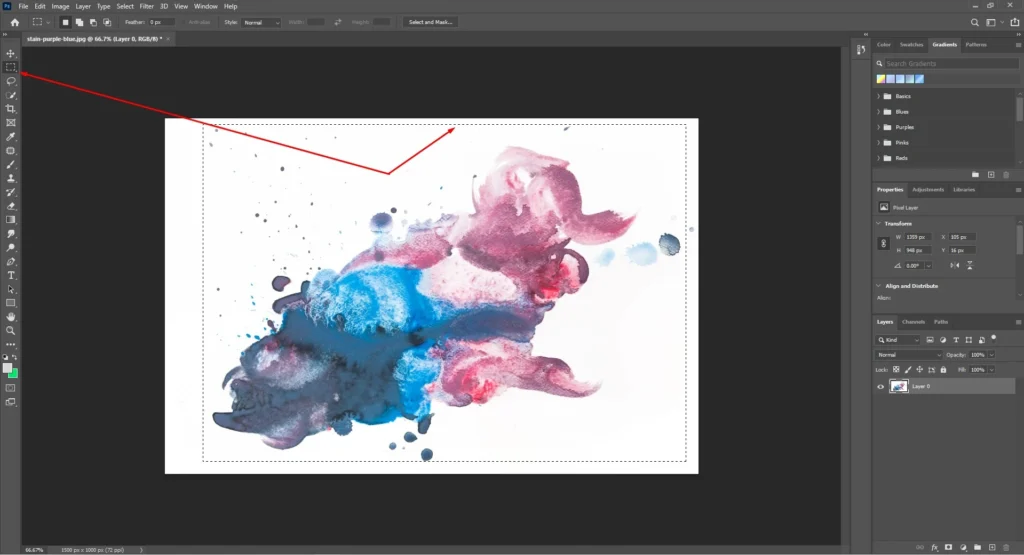Select the Crop tool
This screenshot has height=555, width=1024.
coord(10,109)
